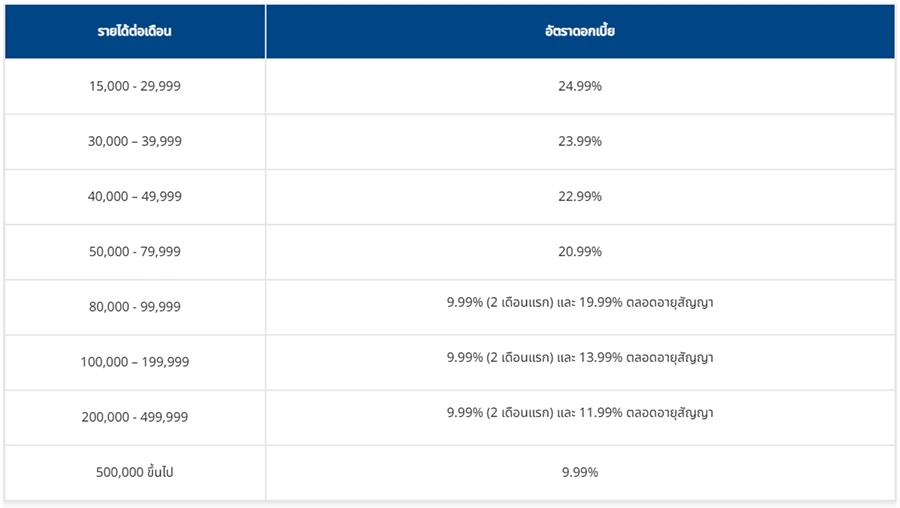This screenshot has height=508, width=900.
Task: Select the 100,000 – 199,999 income cell
Action: pyautogui.click(x=135, y=362)
